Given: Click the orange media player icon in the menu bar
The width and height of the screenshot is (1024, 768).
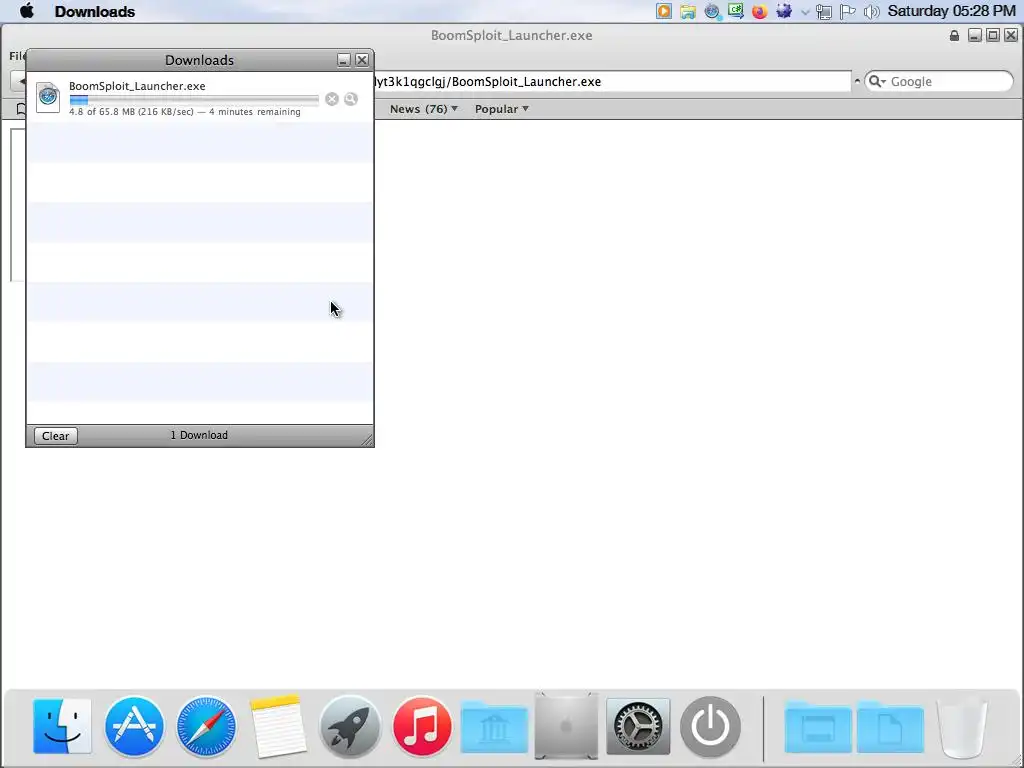Looking at the screenshot, I should pos(664,11).
